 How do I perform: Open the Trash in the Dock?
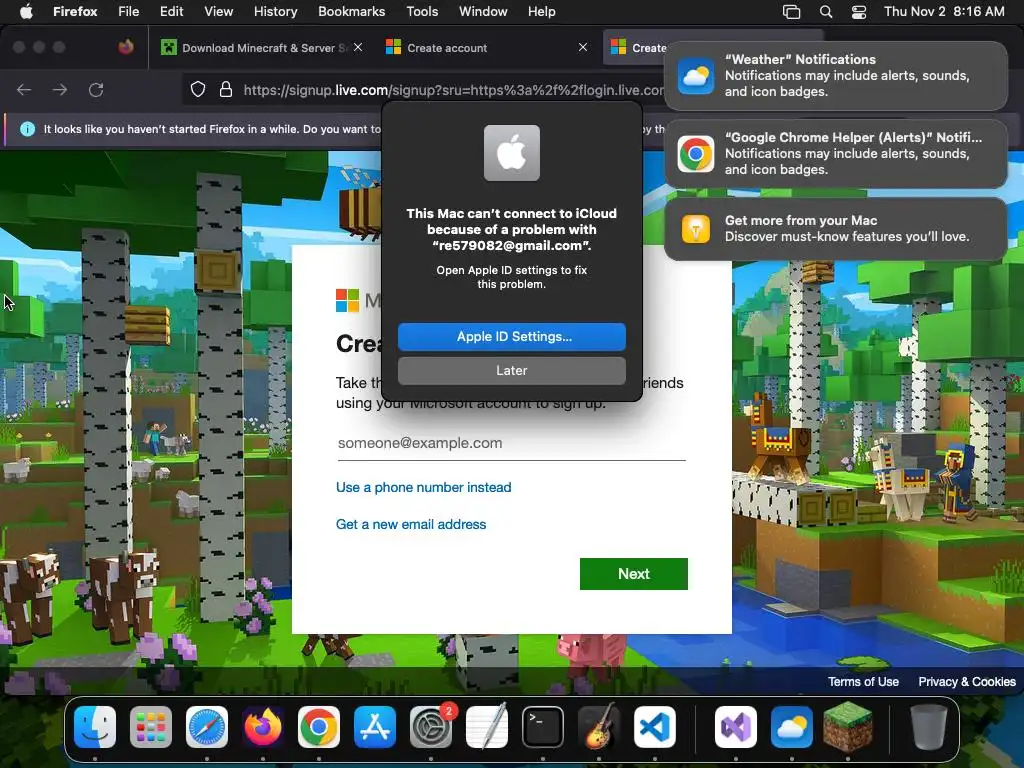[x=929, y=727]
